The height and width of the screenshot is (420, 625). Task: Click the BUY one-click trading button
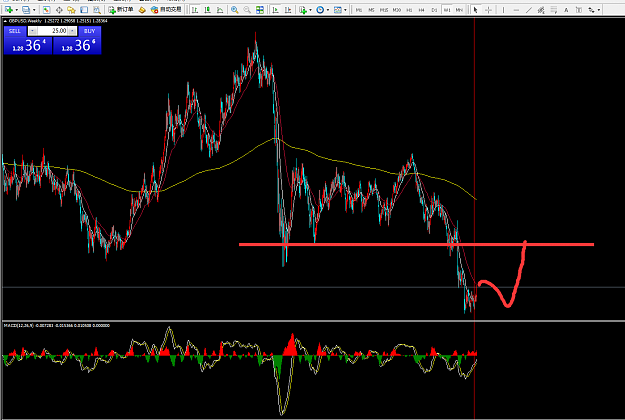click(x=90, y=31)
